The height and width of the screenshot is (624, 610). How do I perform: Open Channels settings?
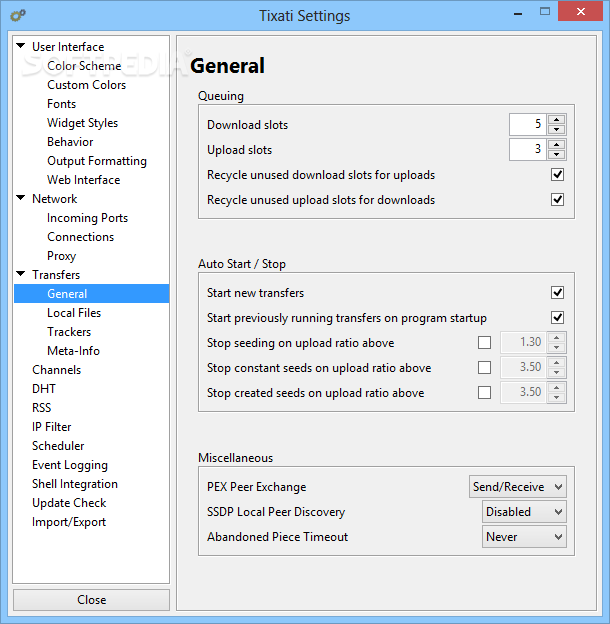57,370
